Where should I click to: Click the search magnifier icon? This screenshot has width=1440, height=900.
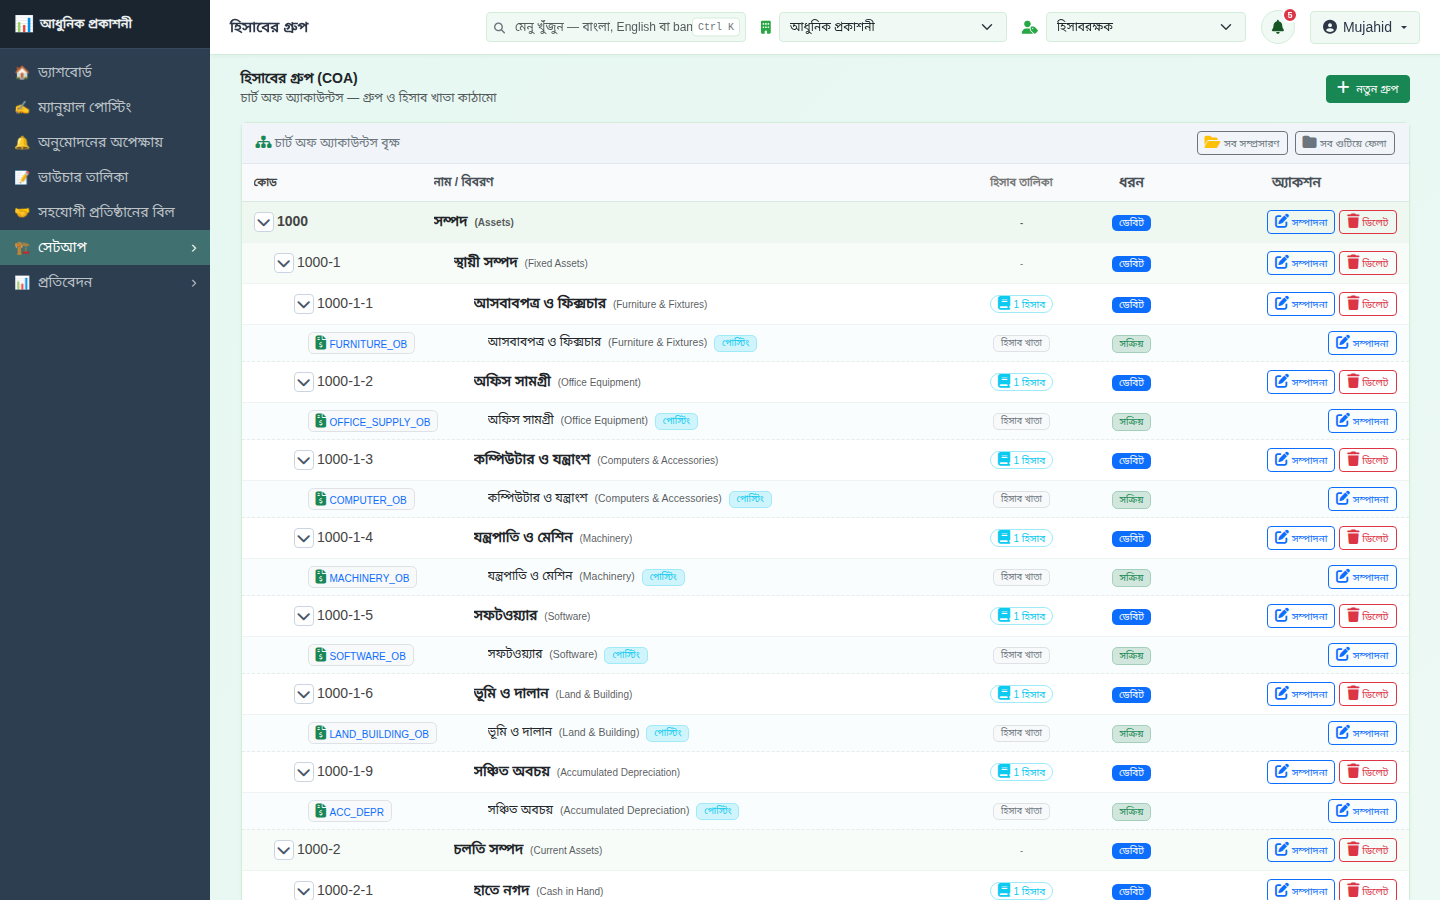tap(499, 27)
